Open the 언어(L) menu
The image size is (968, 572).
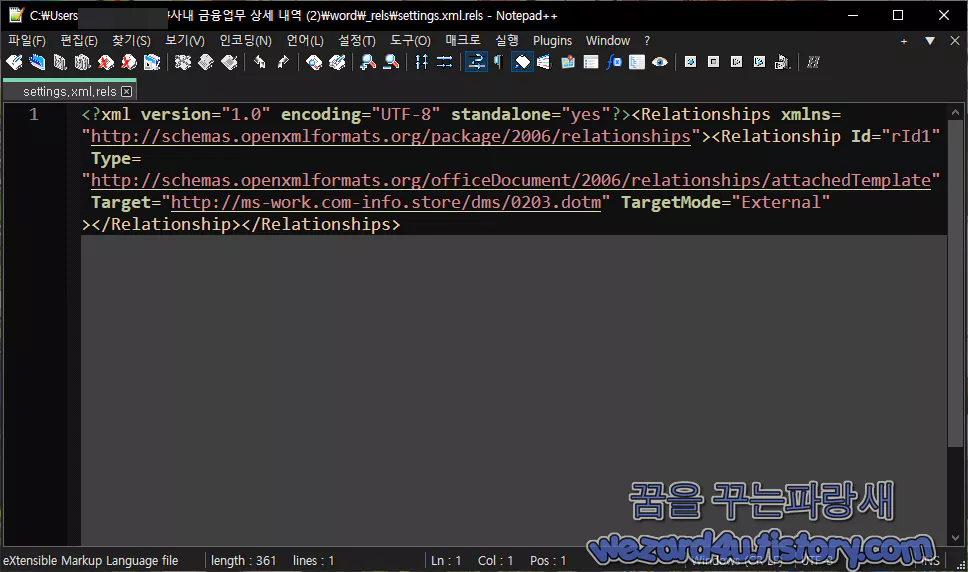click(305, 41)
